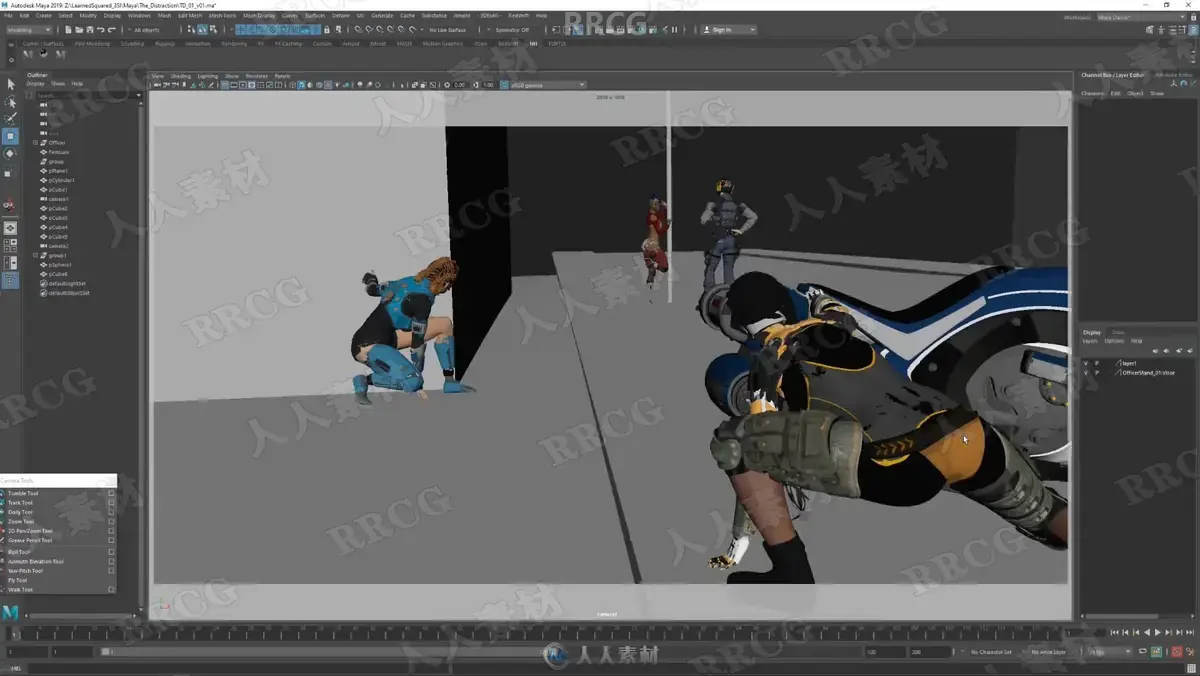Toggle visibility V of OfficerStand layer
This screenshot has height=676, width=1200.
[1086, 372]
